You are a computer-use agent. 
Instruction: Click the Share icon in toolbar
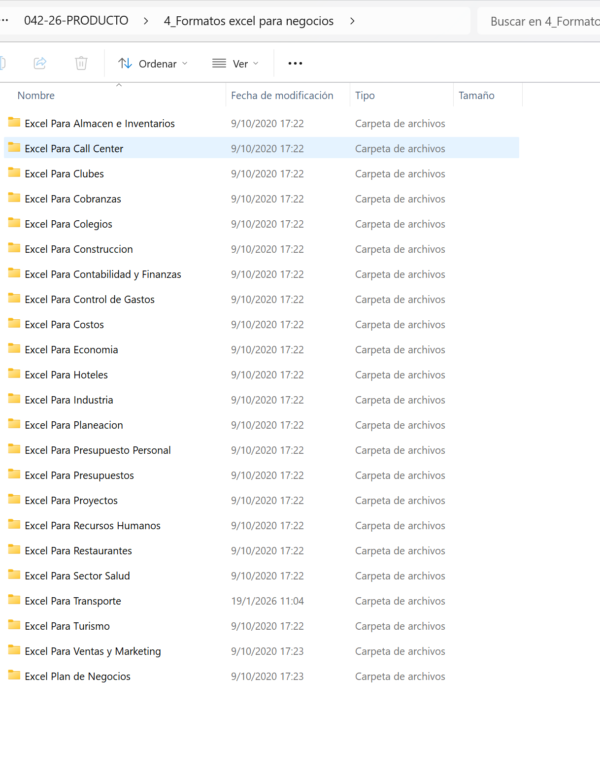tap(40, 63)
